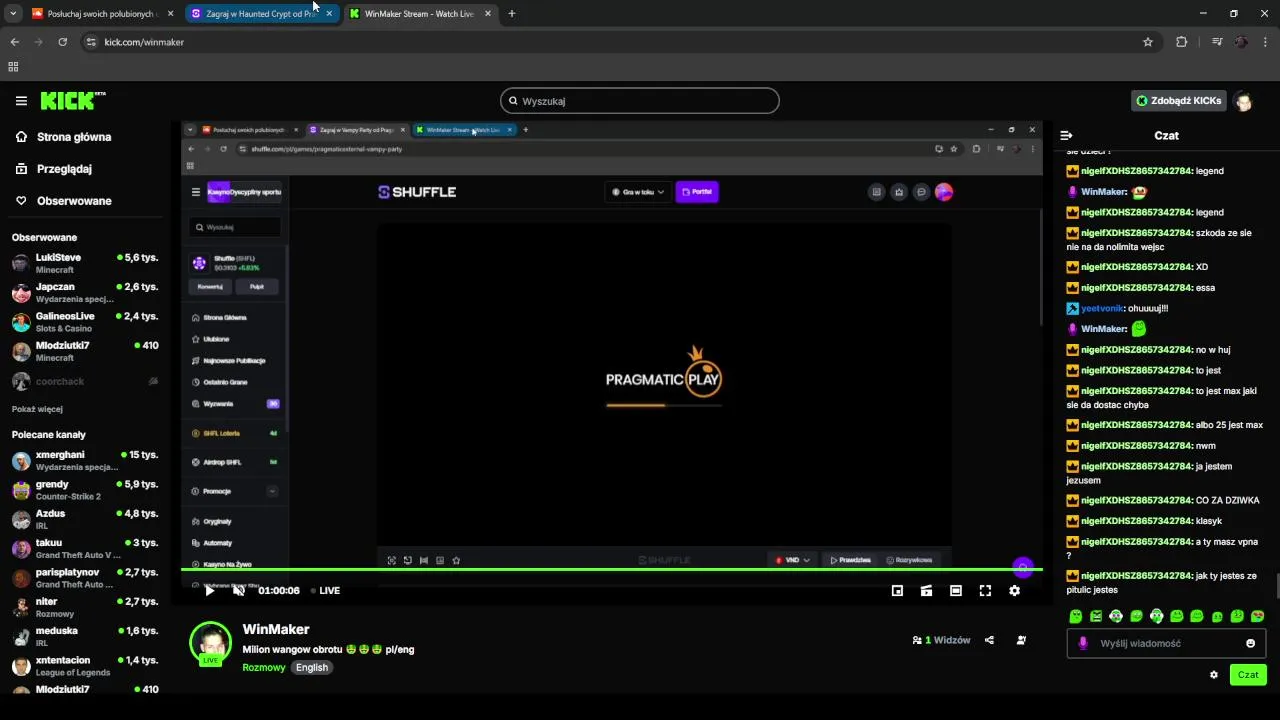Open the viewers count list
Viewport: 1280px width, 720px height.
(x=941, y=640)
